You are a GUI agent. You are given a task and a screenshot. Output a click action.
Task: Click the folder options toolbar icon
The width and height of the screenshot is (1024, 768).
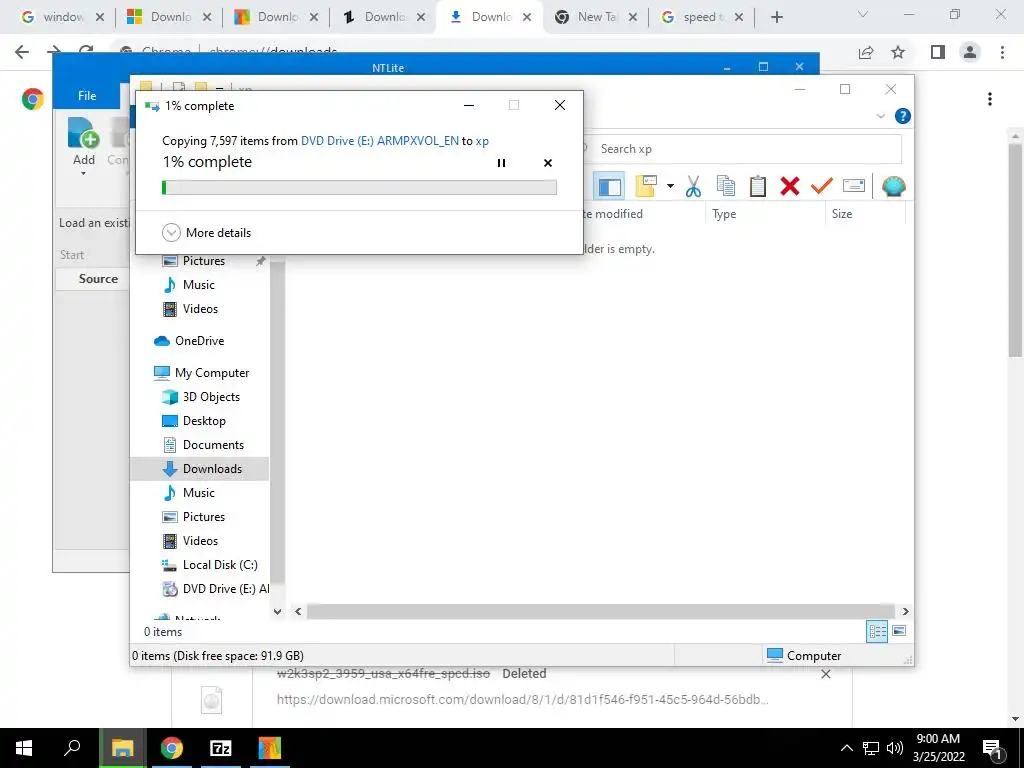(x=646, y=186)
